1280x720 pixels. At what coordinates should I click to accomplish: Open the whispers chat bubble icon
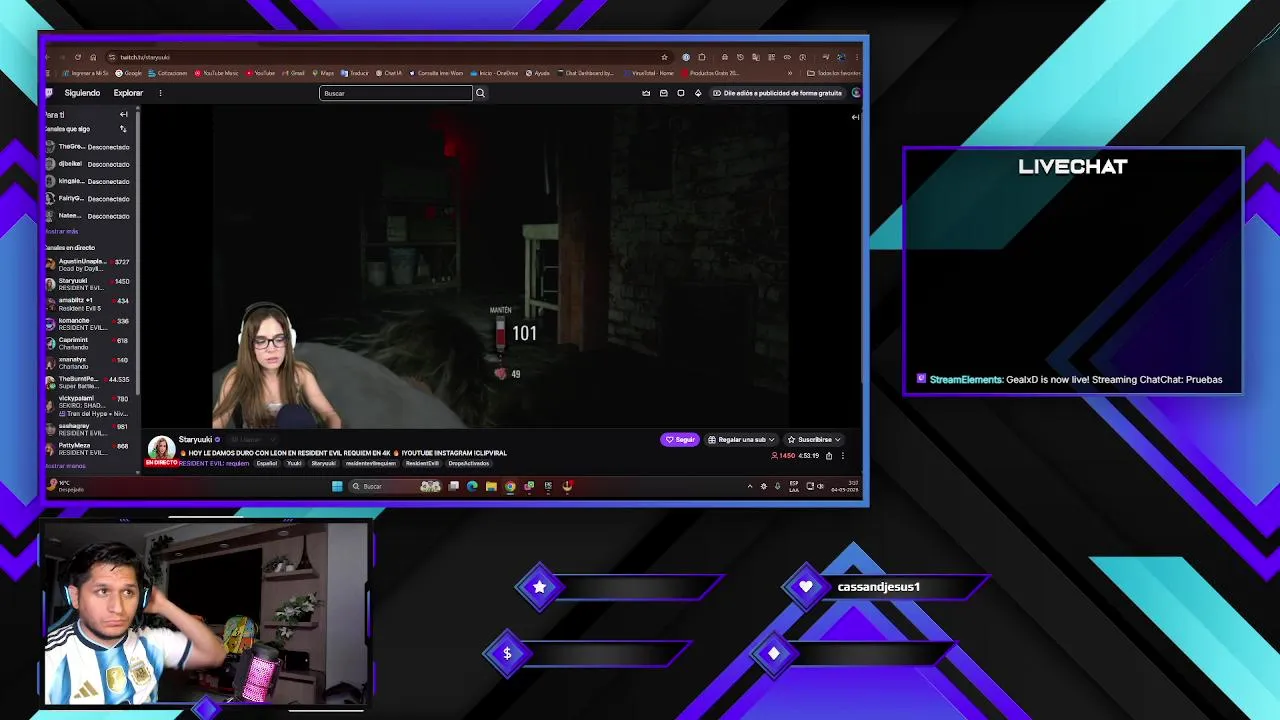681,93
